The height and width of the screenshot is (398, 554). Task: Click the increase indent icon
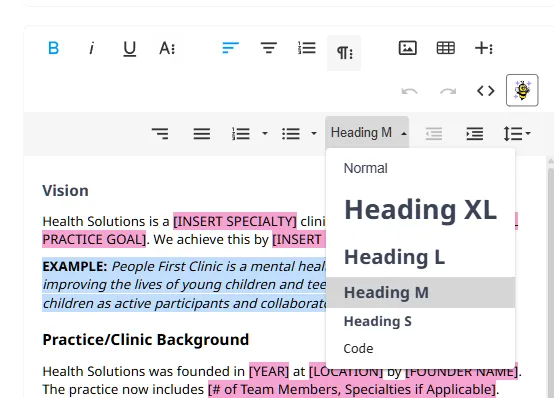(x=475, y=134)
